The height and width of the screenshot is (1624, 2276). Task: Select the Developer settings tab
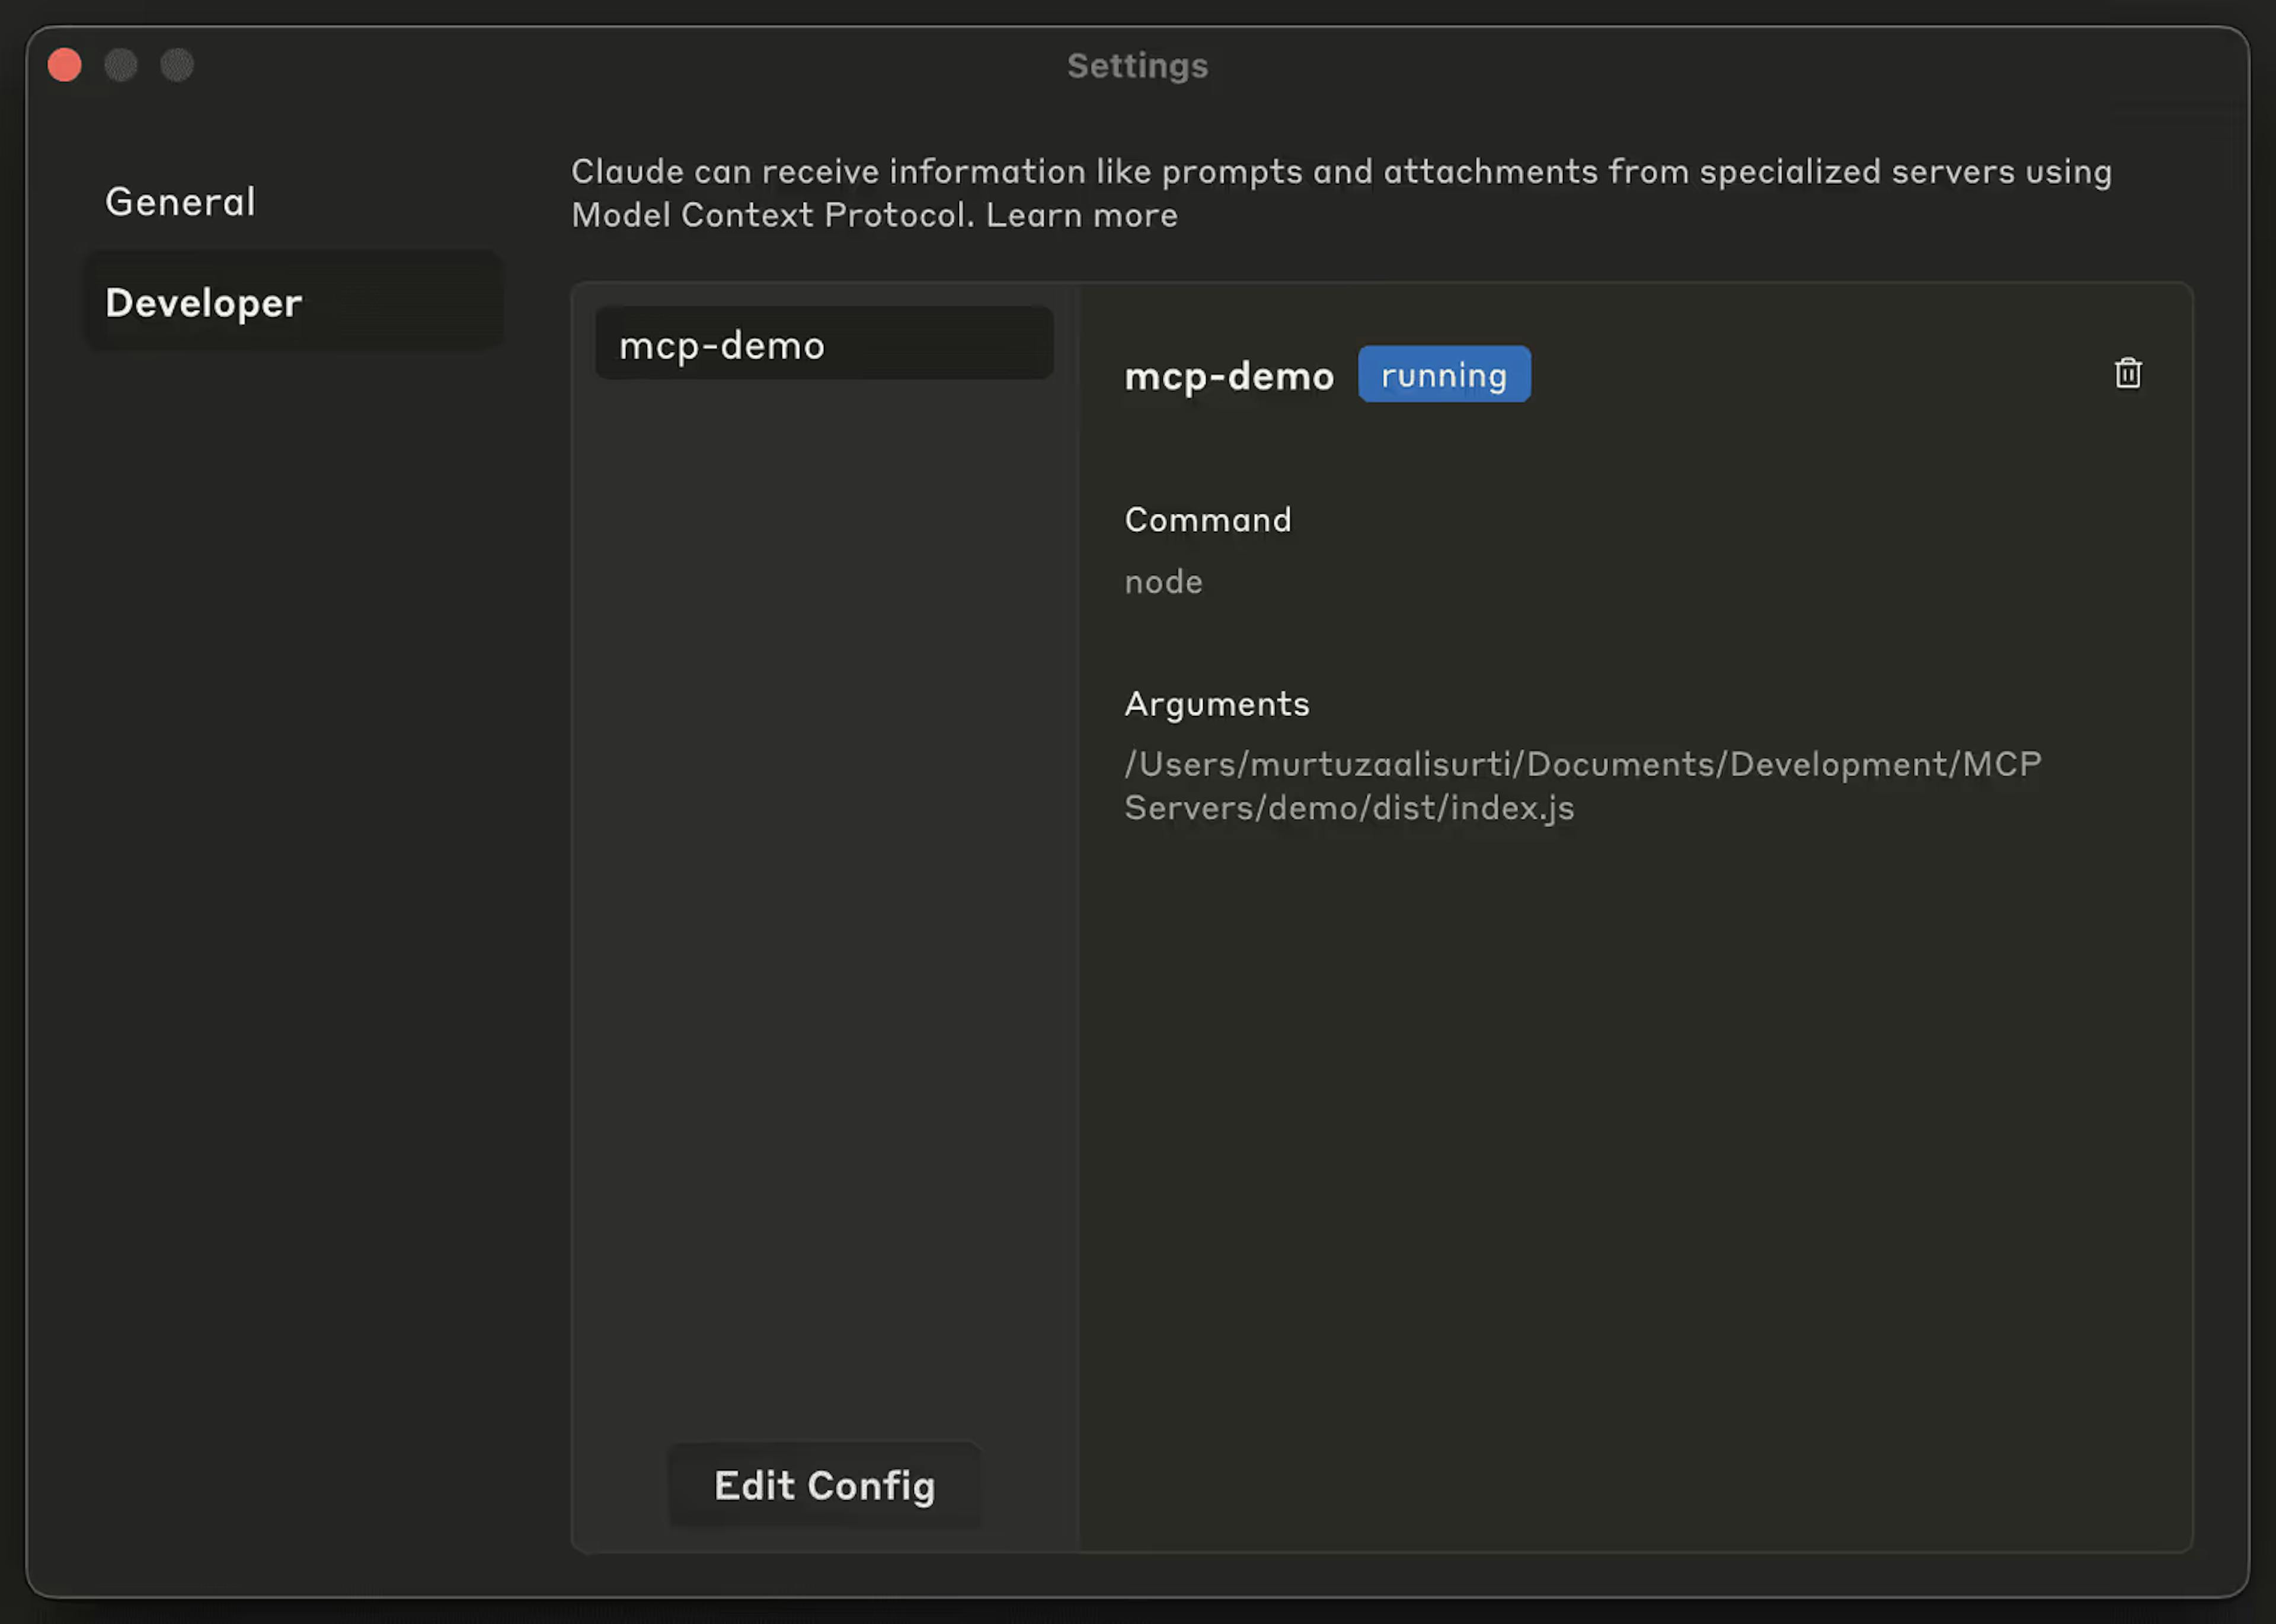click(x=203, y=303)
